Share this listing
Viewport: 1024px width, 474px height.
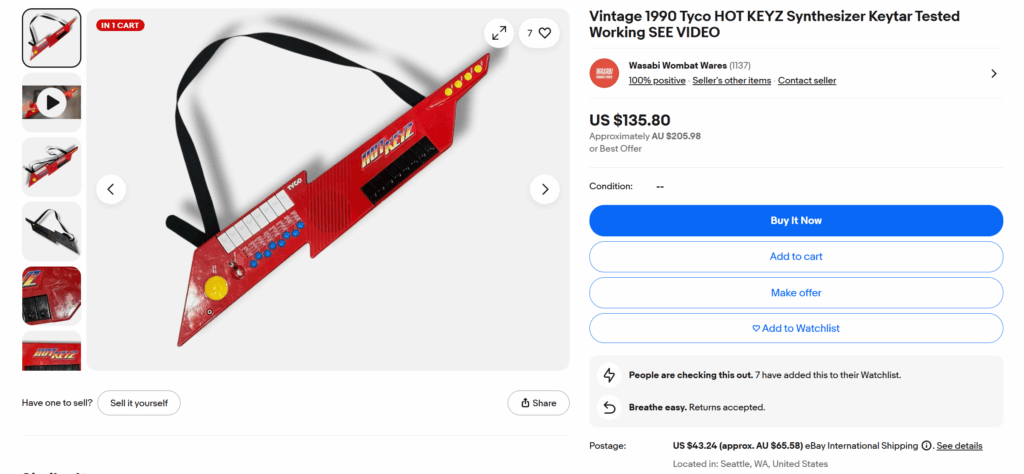pos(538,403)
